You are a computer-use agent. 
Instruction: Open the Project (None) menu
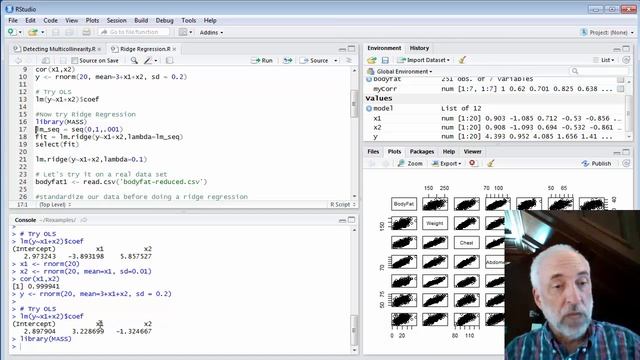click(607, 32)
